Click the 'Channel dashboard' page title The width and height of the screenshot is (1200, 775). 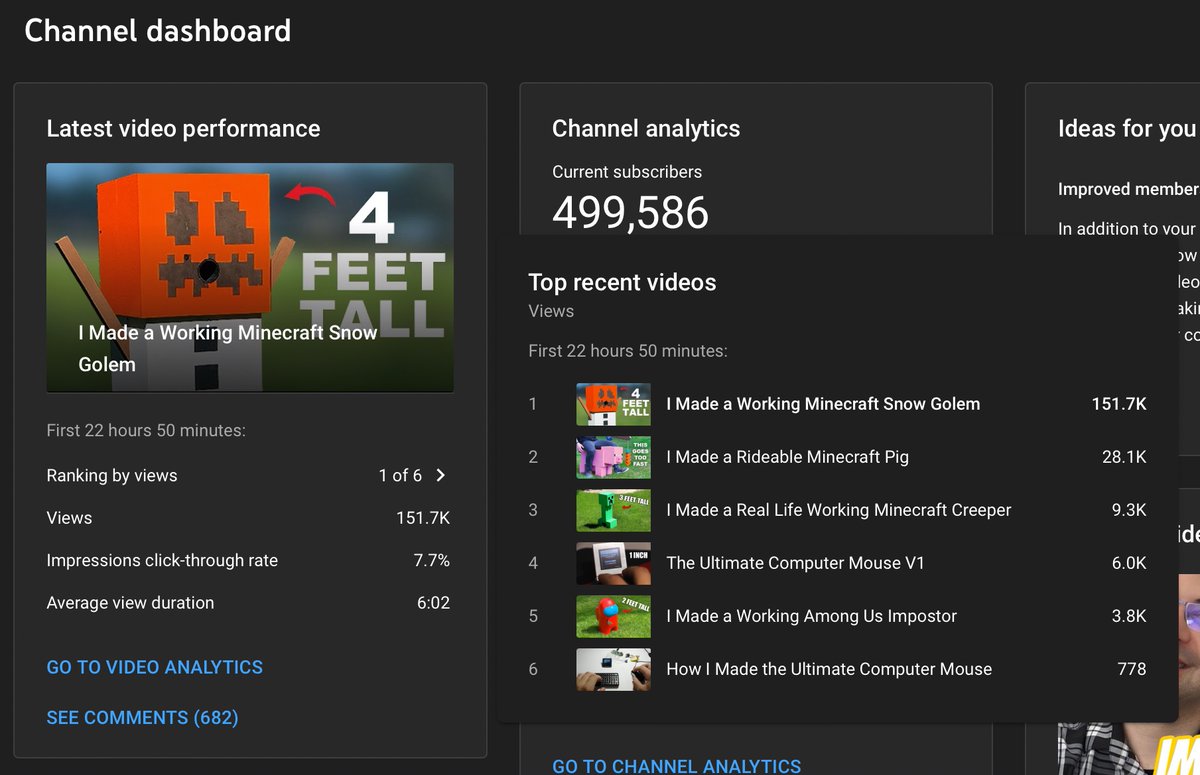pyautogui.click(x=158, y=31)
